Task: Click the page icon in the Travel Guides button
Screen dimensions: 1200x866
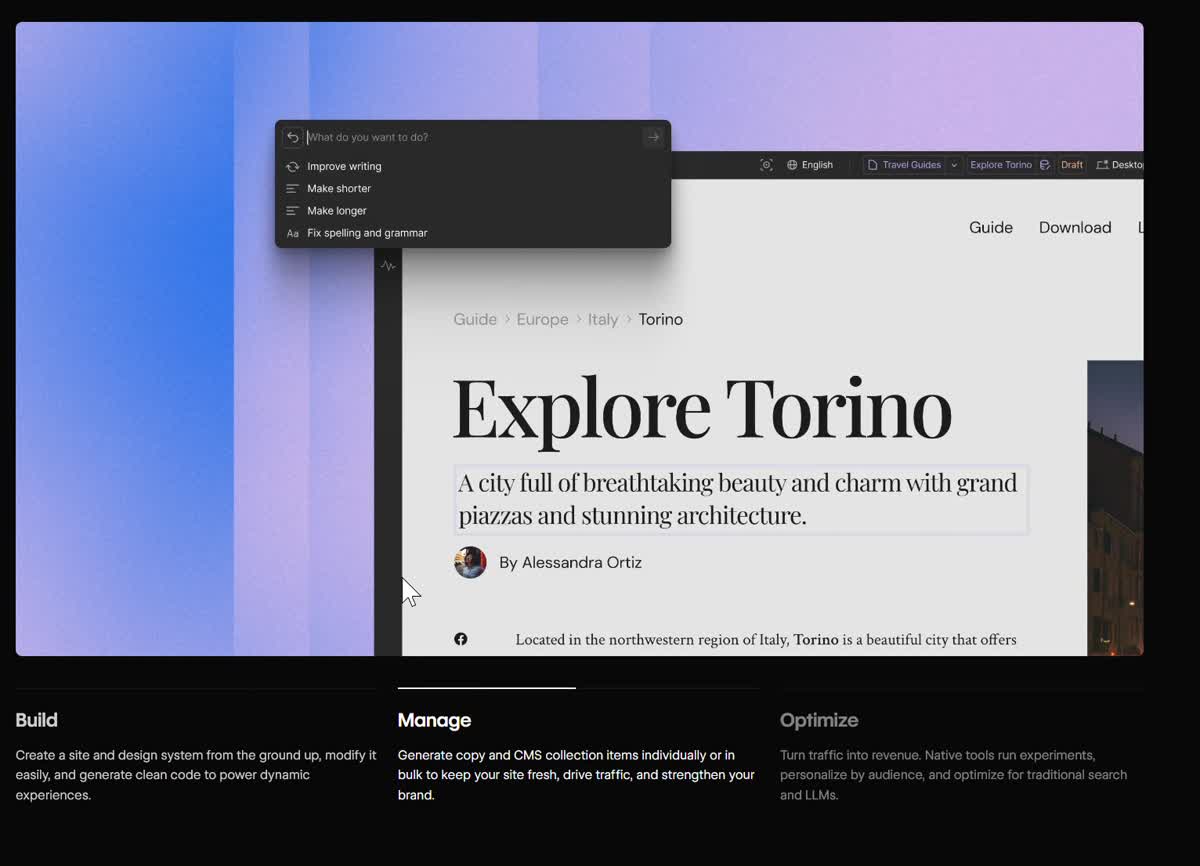Action: [872, 165]
